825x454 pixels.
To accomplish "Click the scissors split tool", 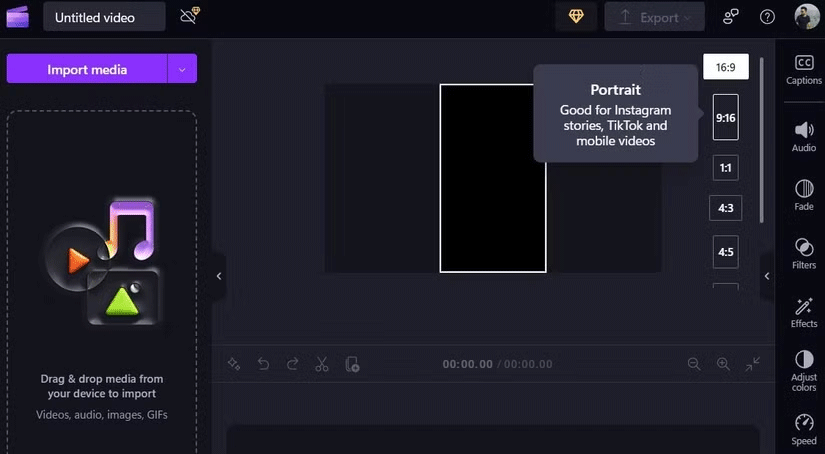I will (321, 364).
